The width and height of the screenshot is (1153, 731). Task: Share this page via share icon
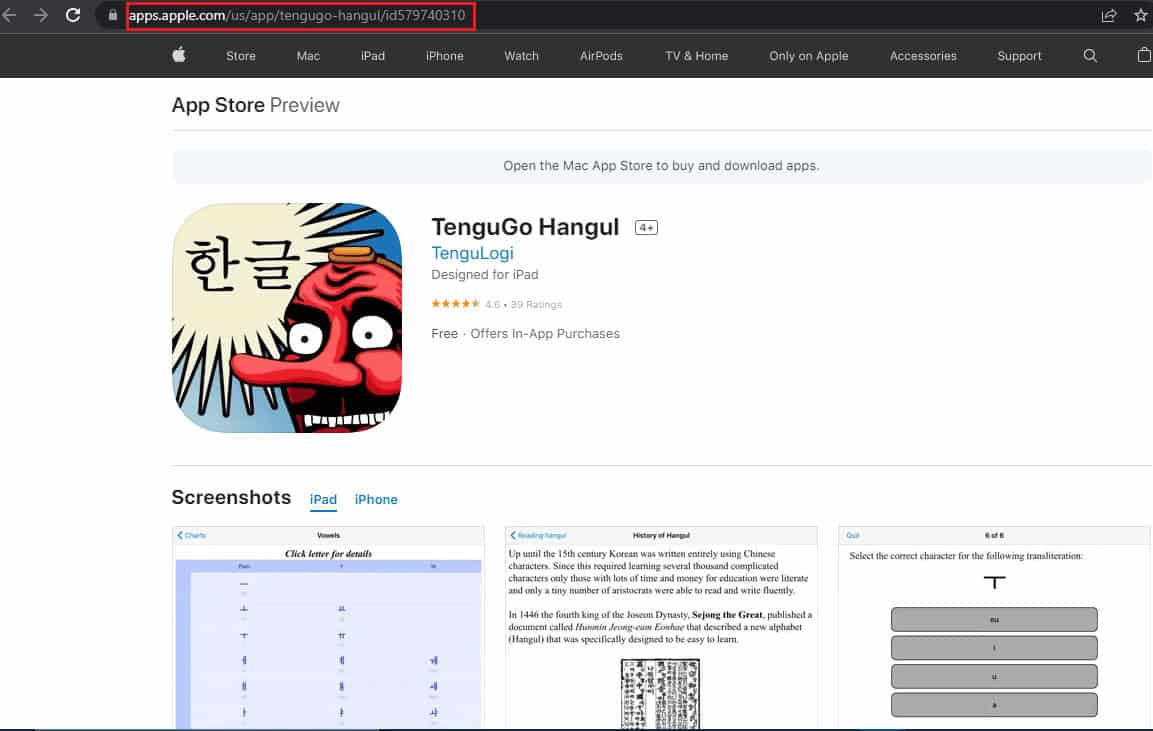[x=1109, y=15]
